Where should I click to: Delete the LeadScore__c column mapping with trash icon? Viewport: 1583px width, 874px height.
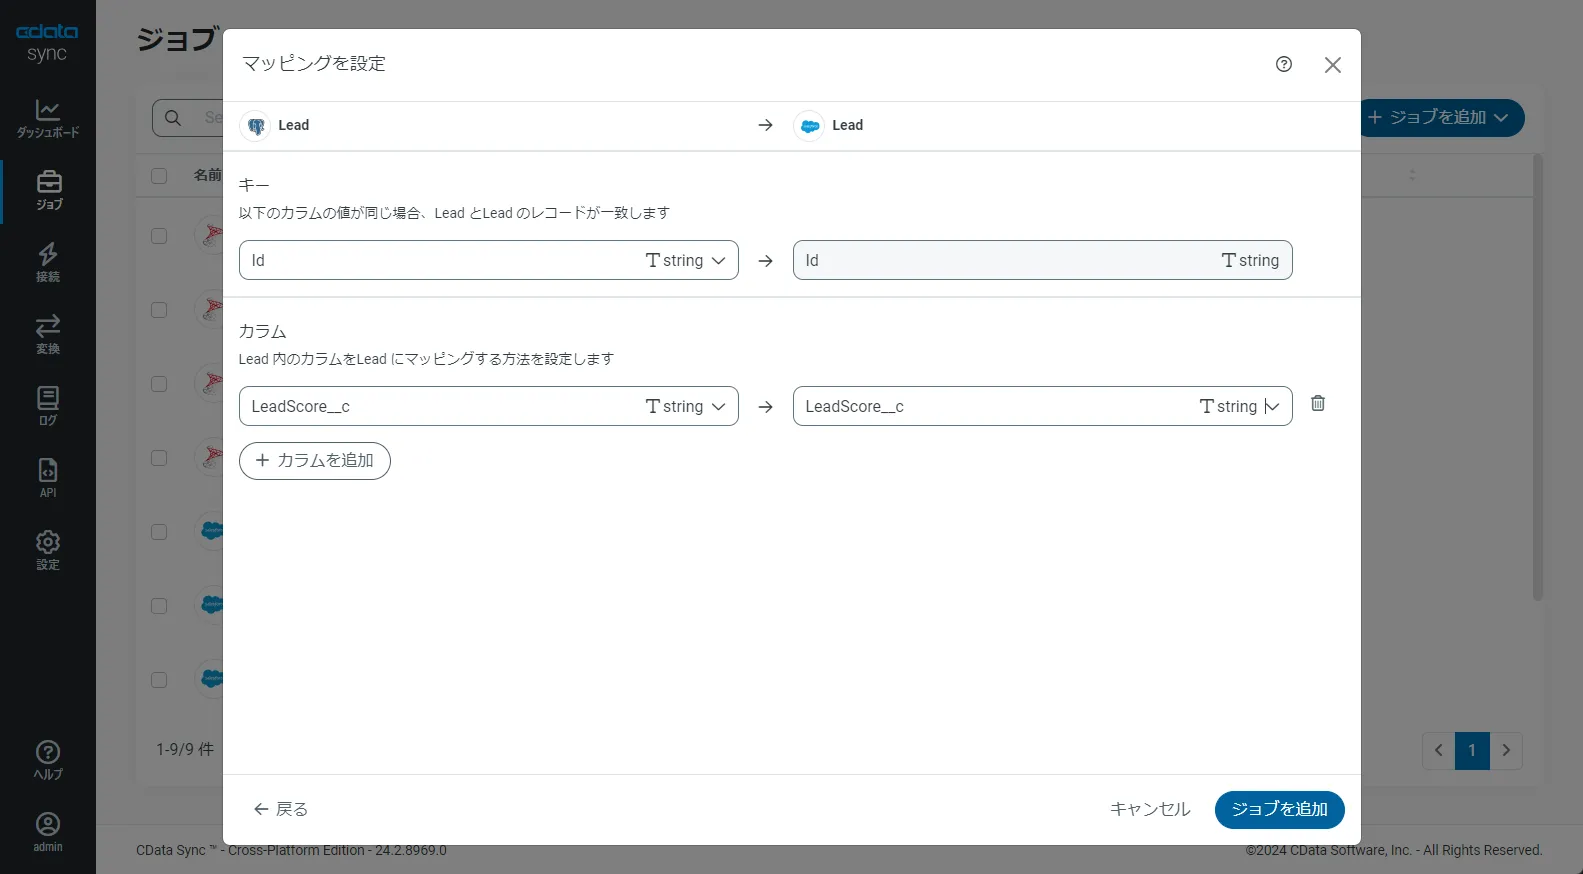(1318, 403)
